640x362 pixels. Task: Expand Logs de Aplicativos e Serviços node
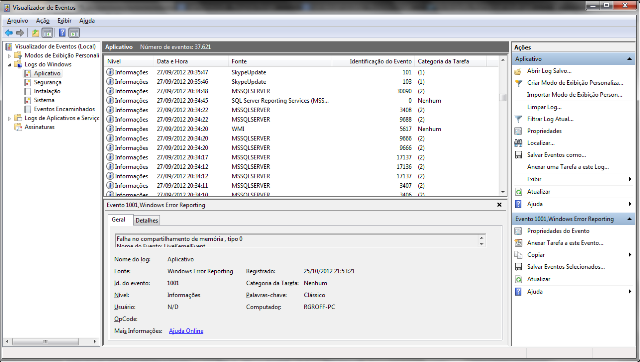click(9, 118)
